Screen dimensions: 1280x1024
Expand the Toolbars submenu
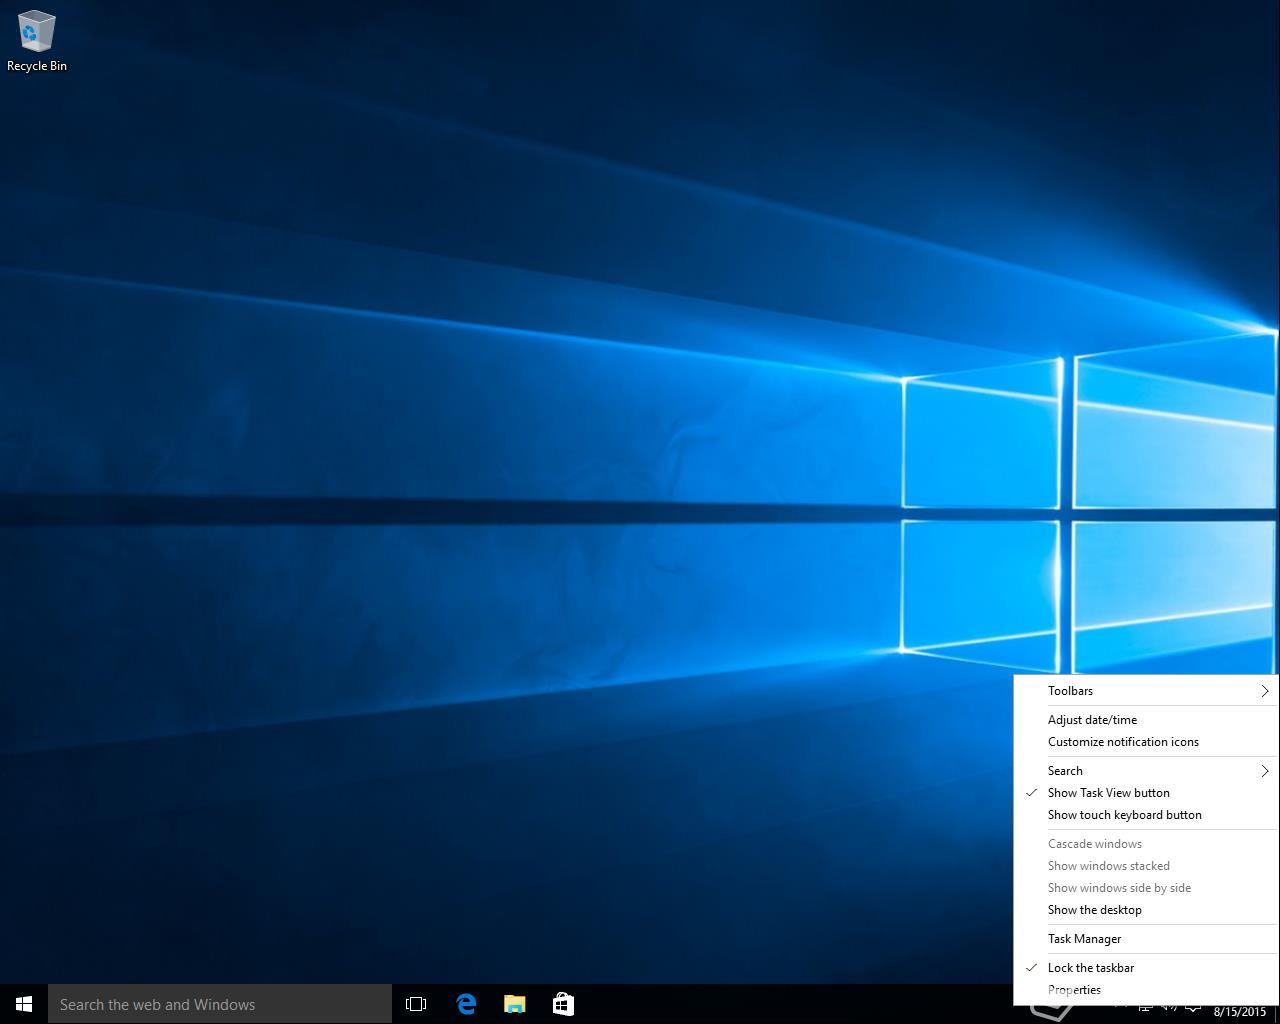pos(1146,691)
